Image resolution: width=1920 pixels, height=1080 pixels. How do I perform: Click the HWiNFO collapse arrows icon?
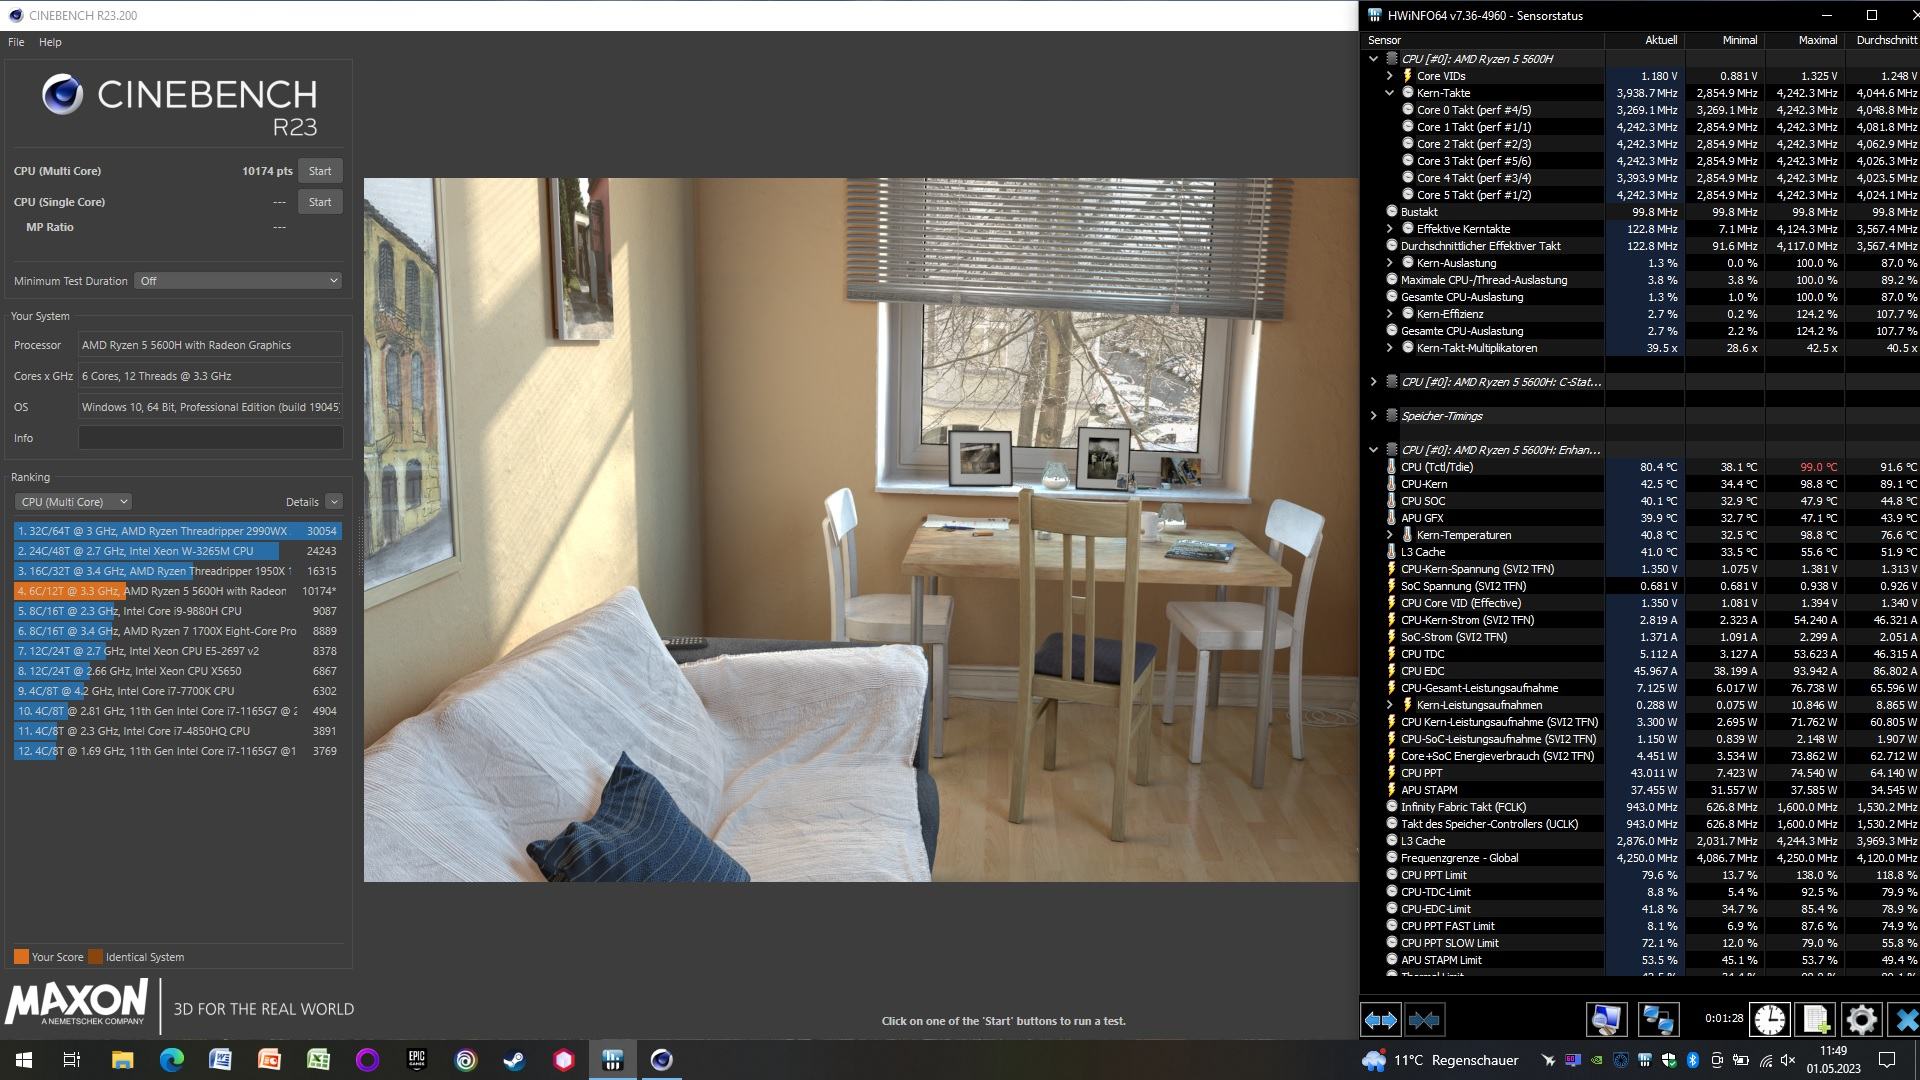coord(1424,1020)
